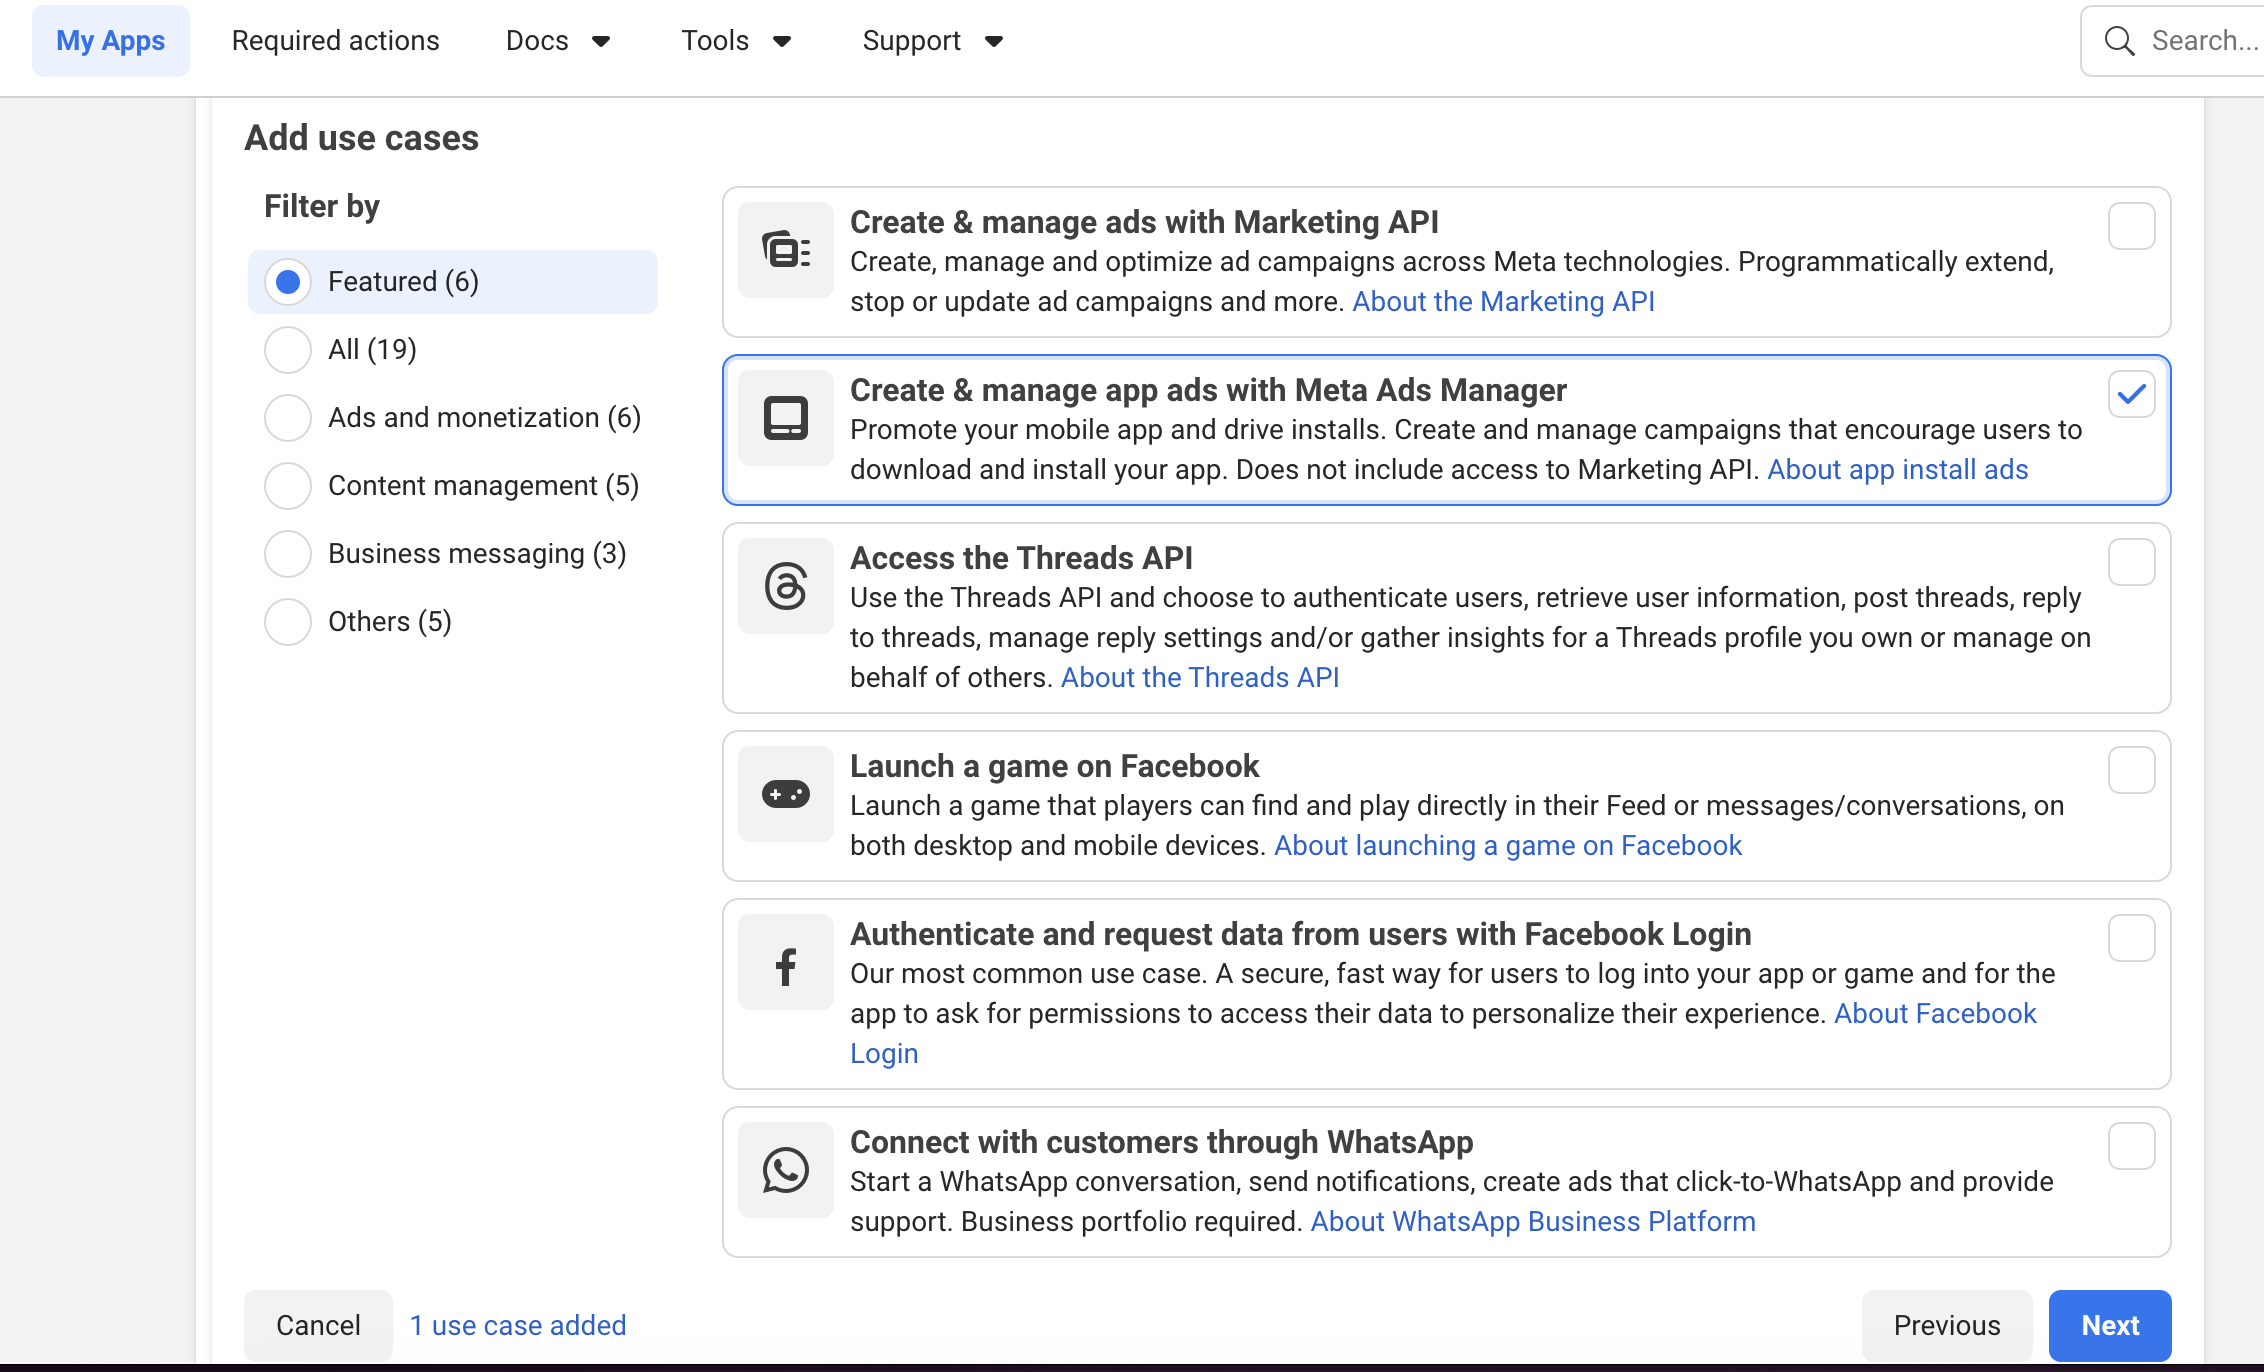
Task: Expand the Docs dropdown menu
Action: (558, 41)
